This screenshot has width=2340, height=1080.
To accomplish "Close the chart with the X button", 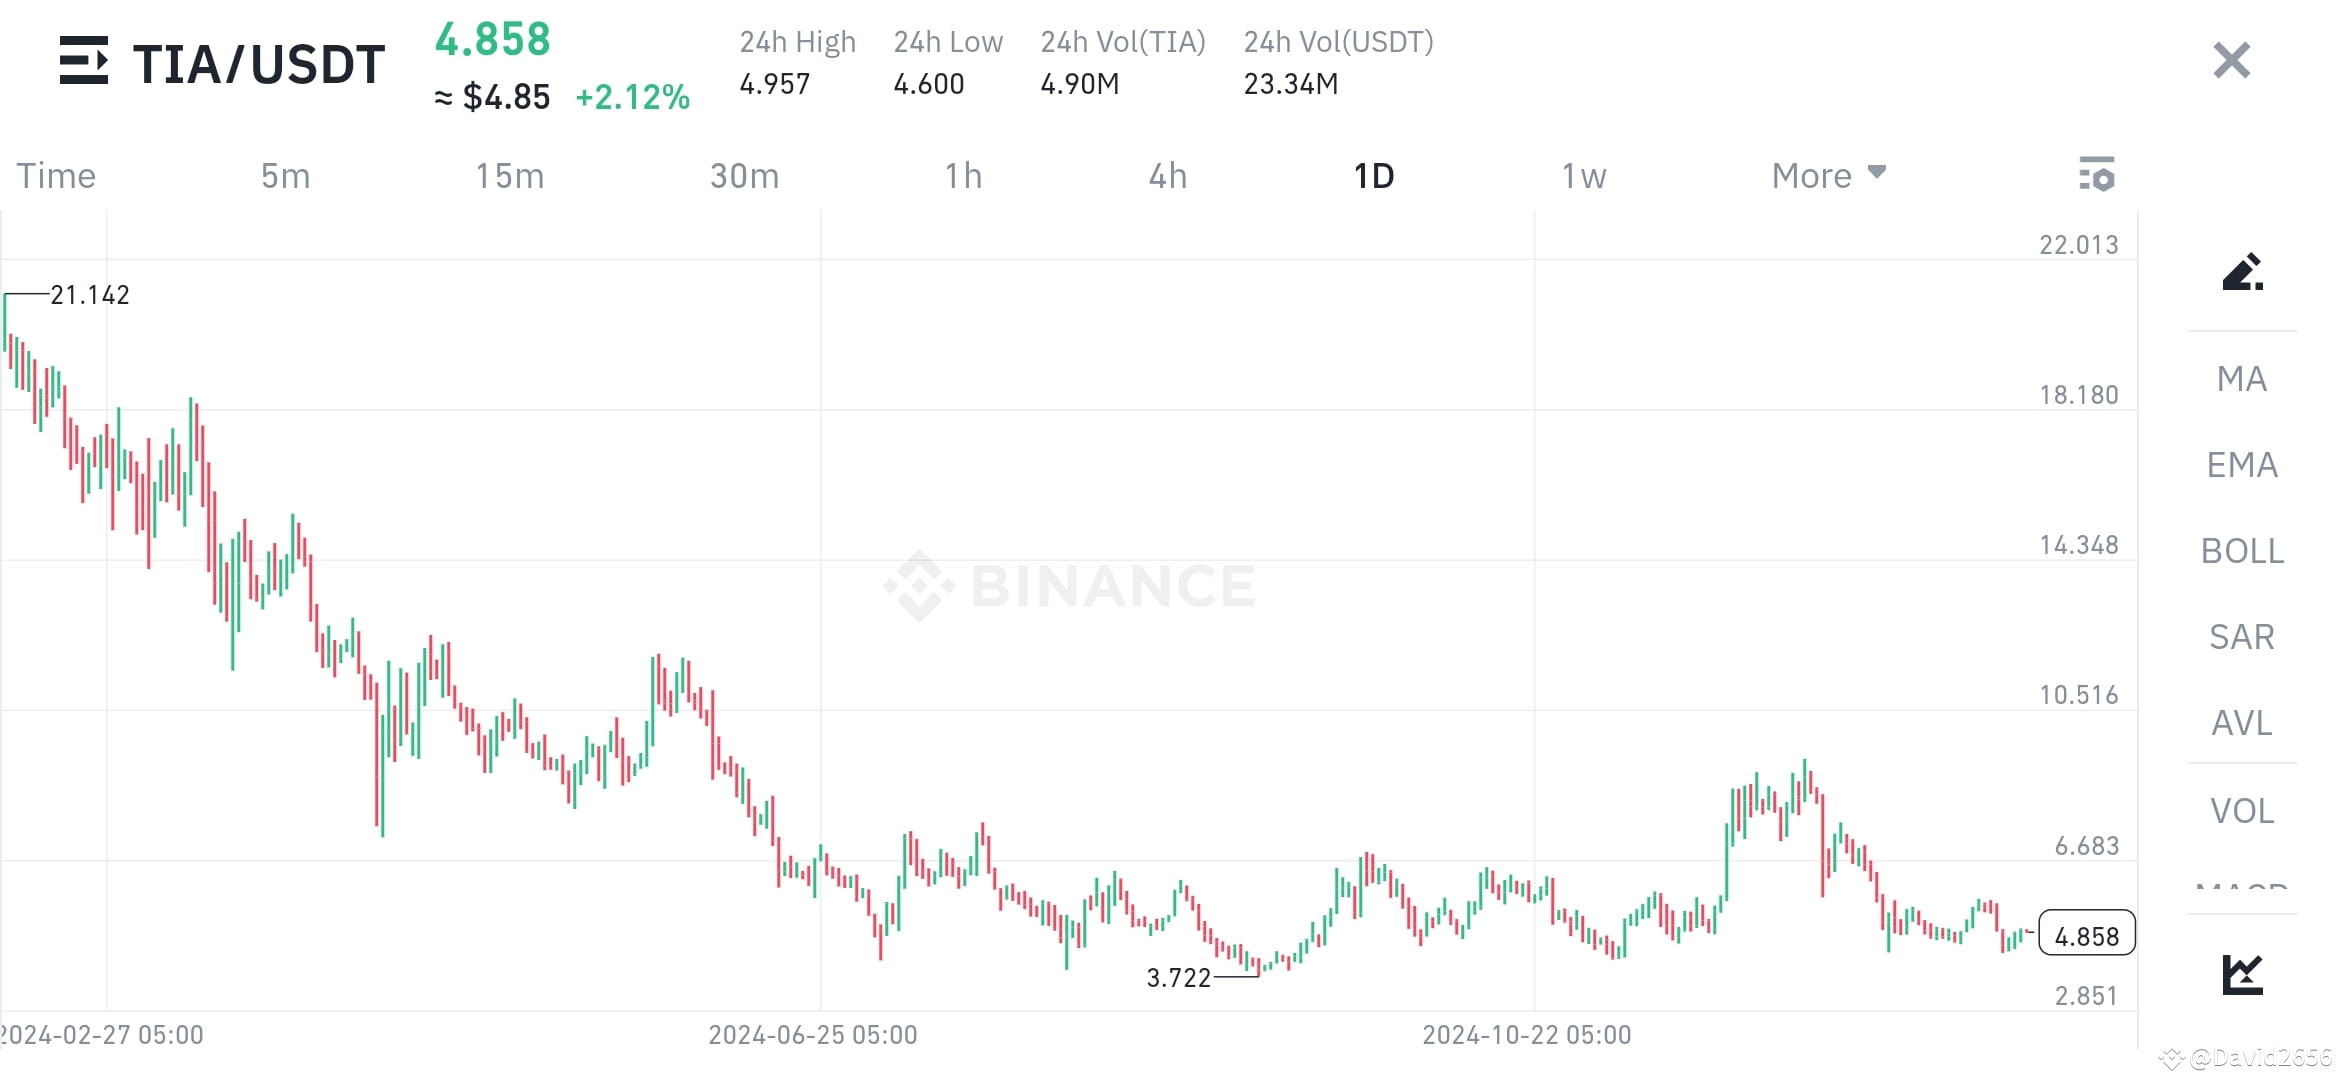I will coord(2230,61).
